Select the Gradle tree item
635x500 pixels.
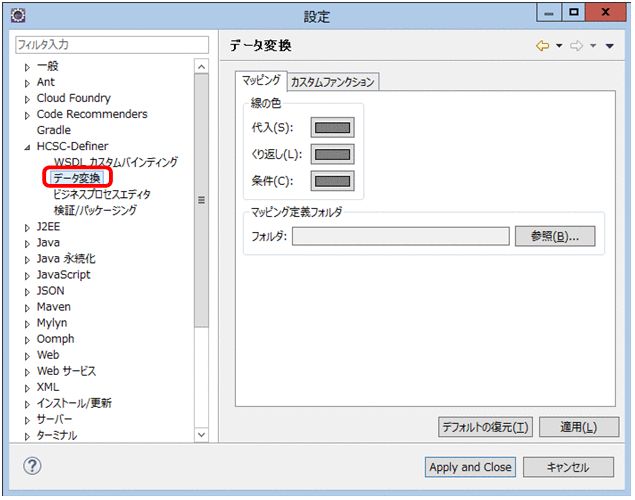tap(53, 130)
